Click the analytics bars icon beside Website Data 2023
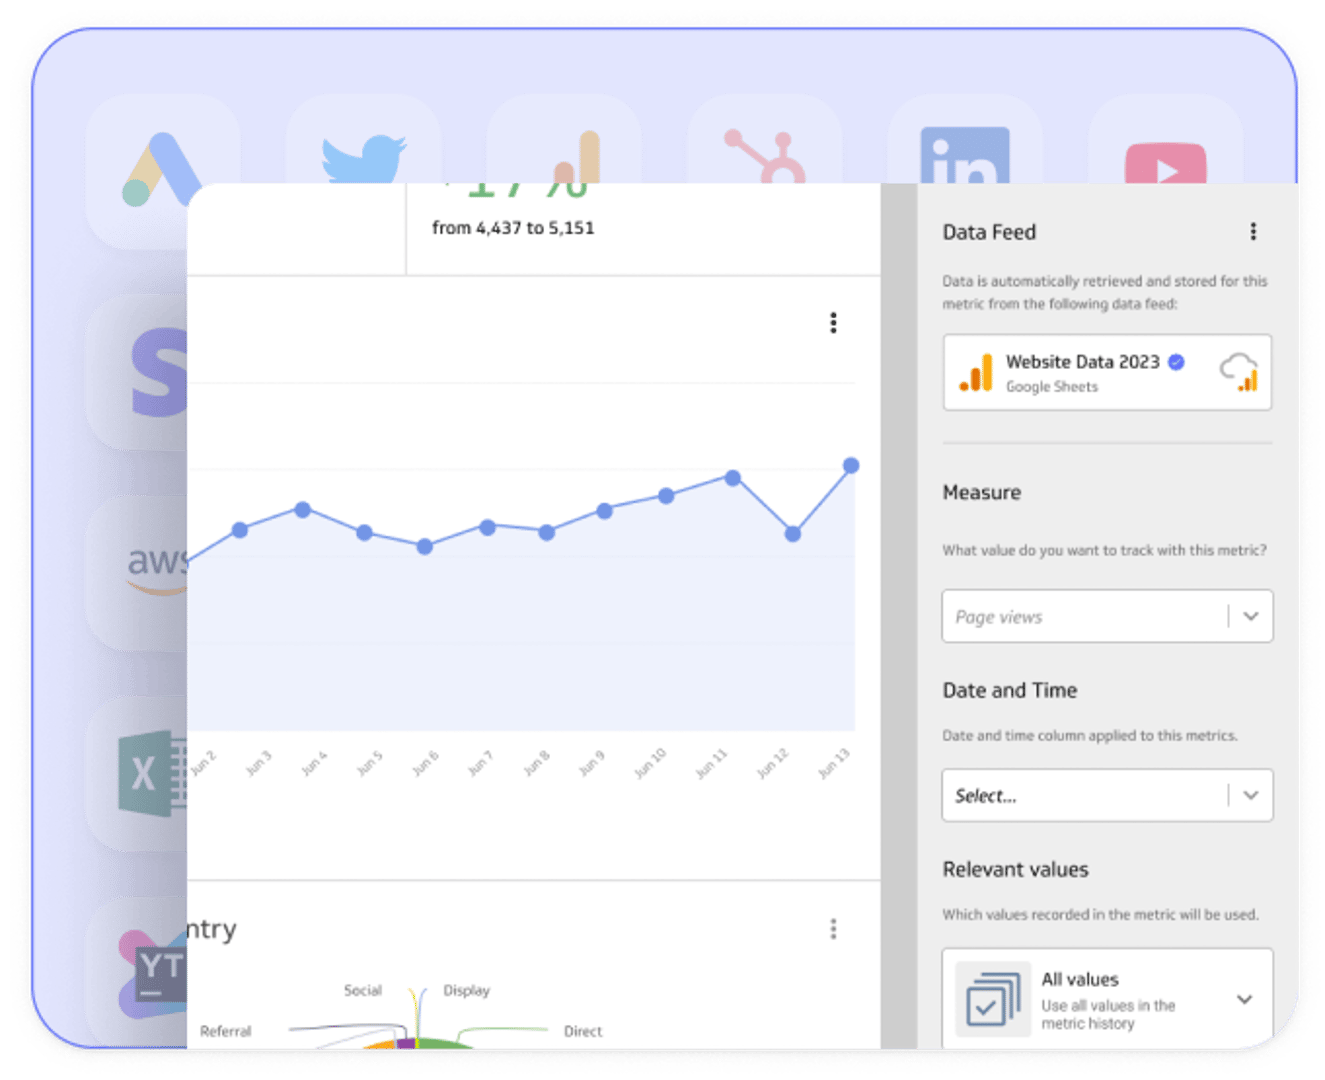 click(976, 372)
